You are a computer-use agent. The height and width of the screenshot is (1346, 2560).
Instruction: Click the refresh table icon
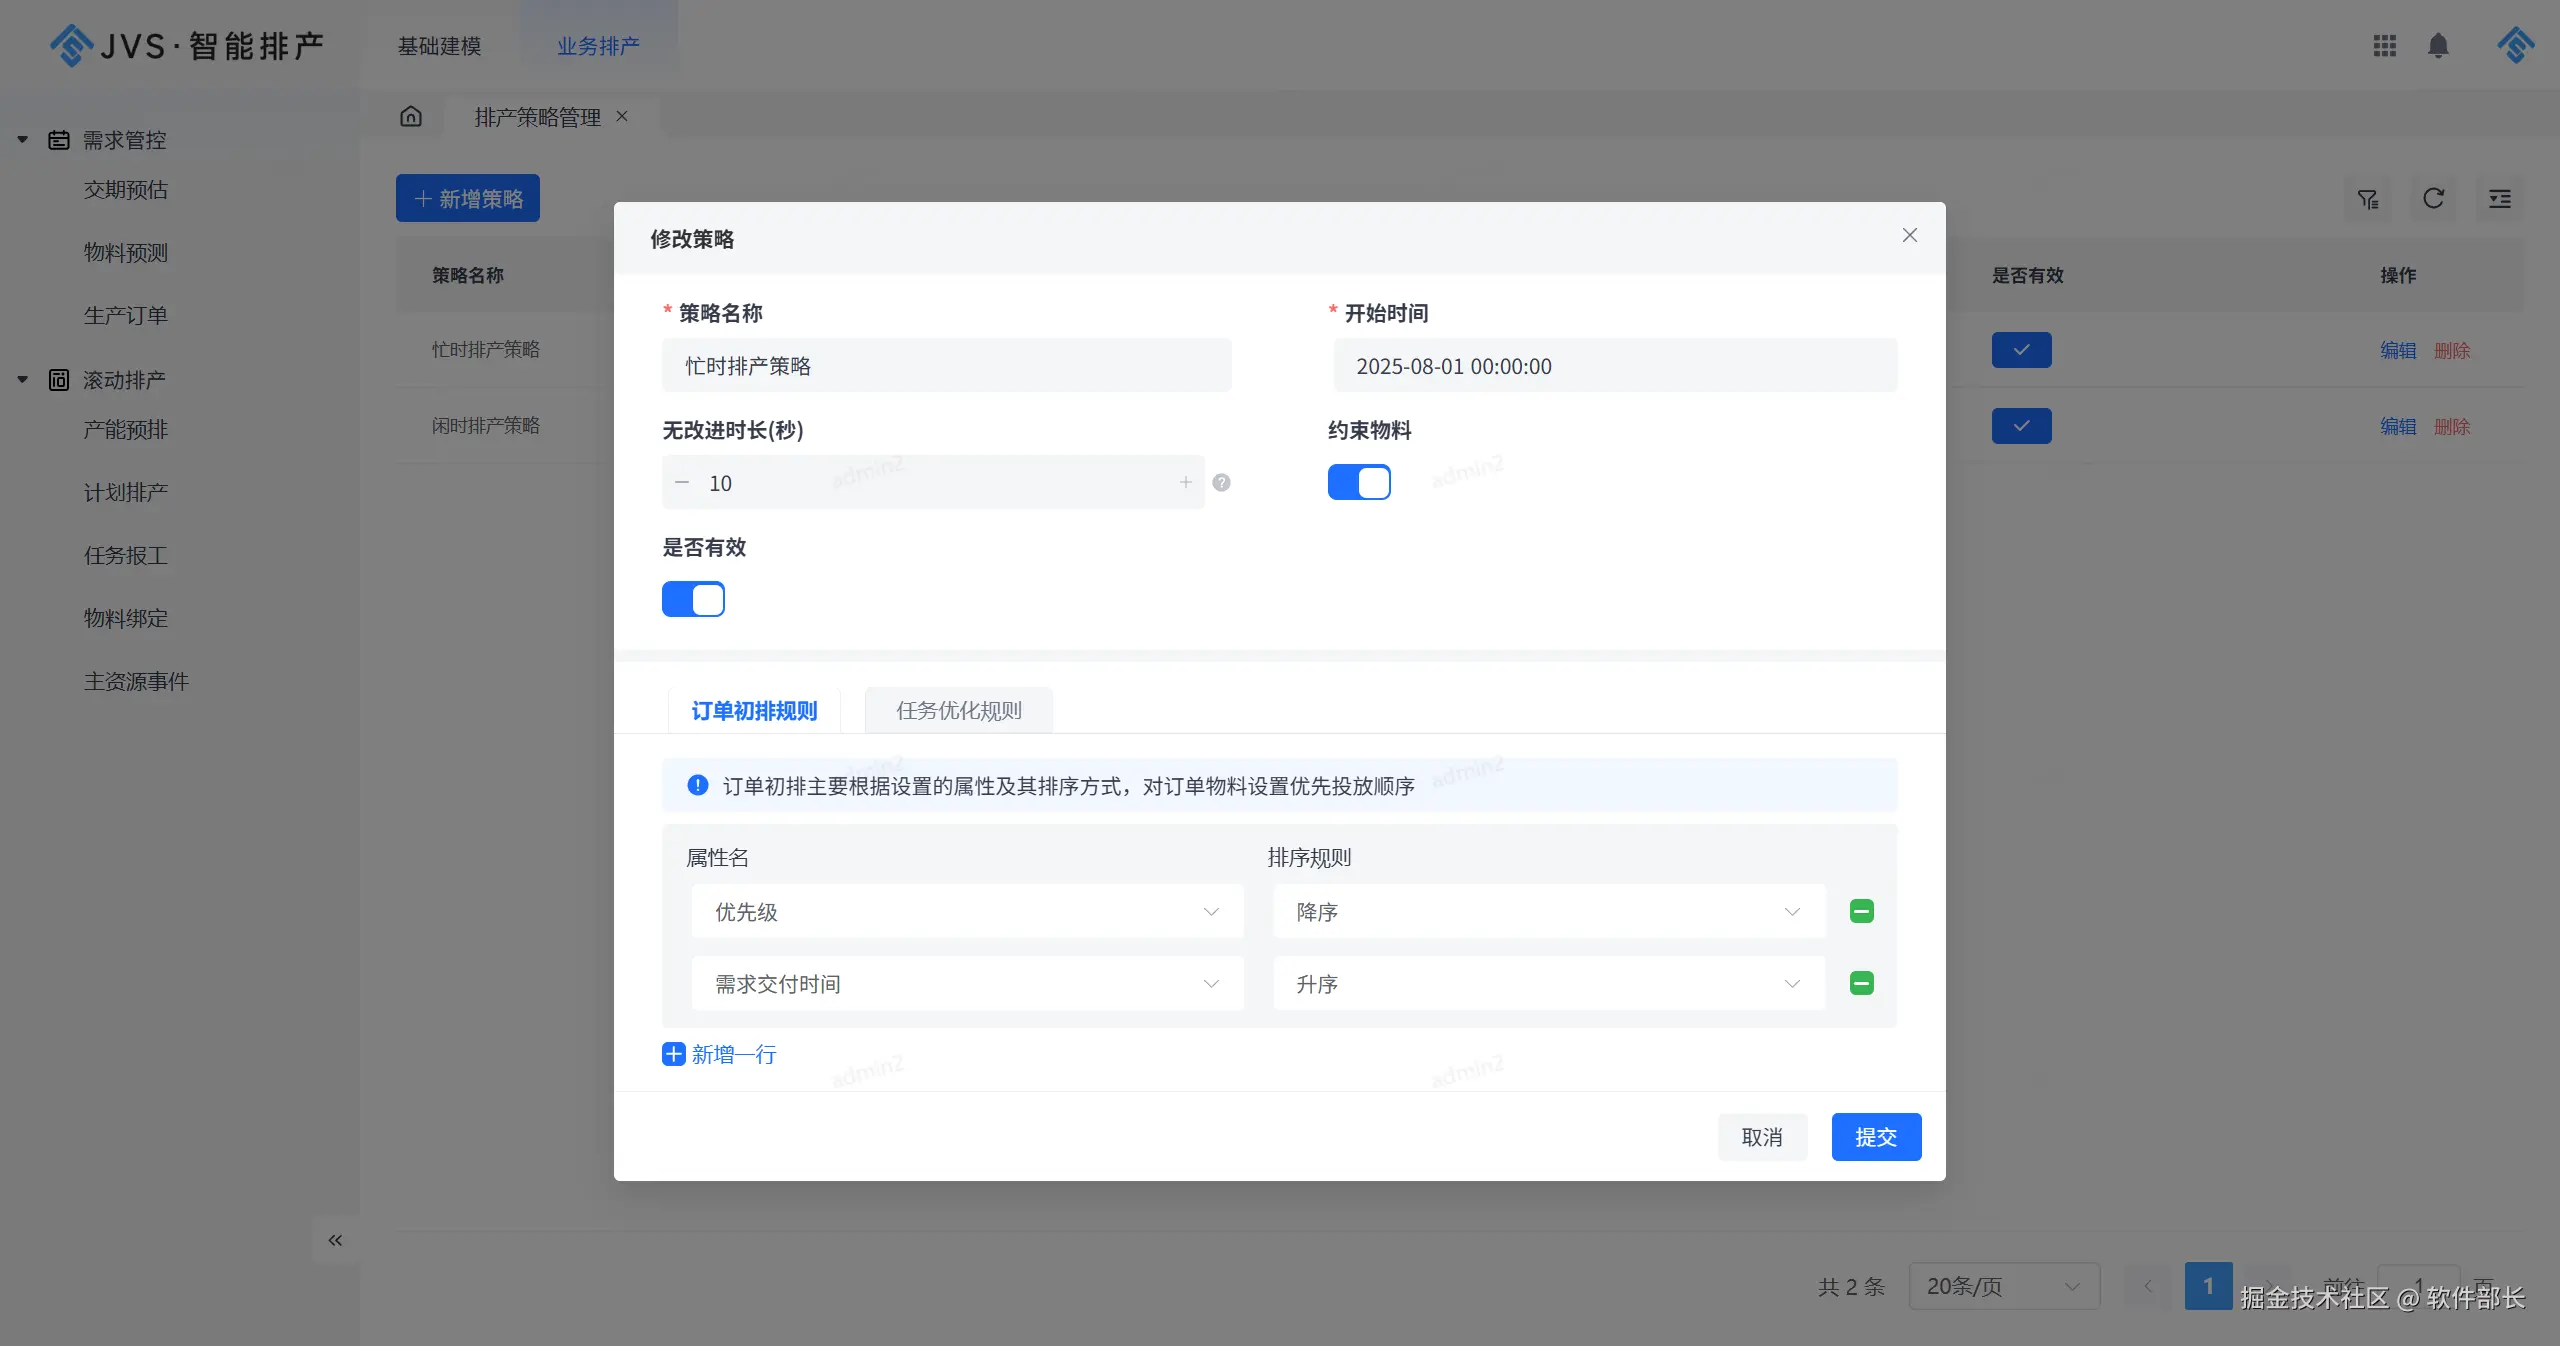(2433, 199)
